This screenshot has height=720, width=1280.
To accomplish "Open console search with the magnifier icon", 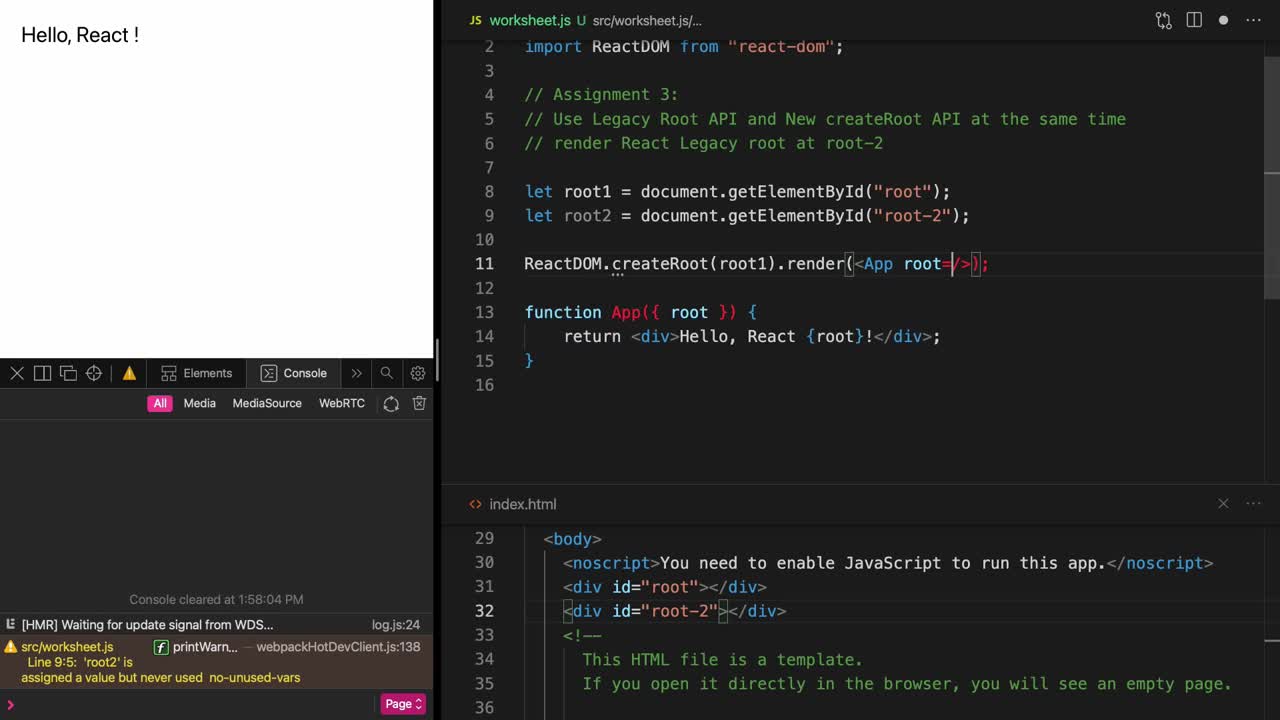I will 387,373.
